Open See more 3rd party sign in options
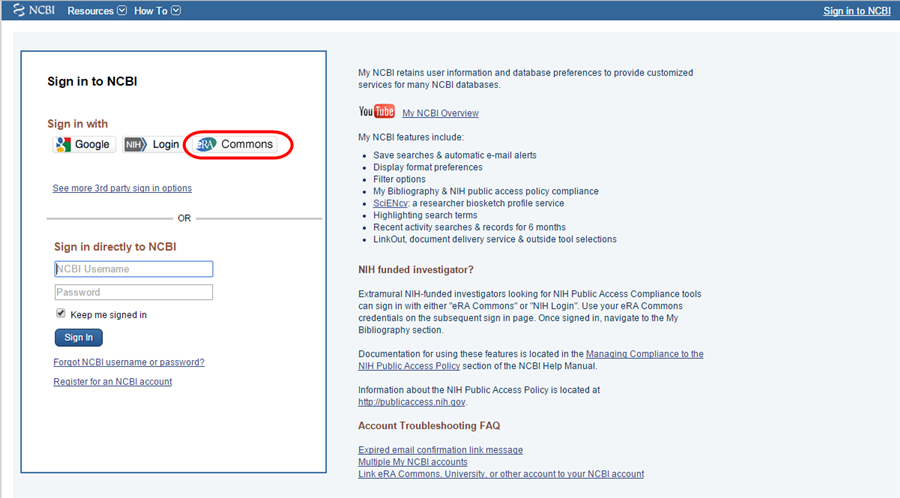Screen dimensions: 900x498 coord(122,188)
